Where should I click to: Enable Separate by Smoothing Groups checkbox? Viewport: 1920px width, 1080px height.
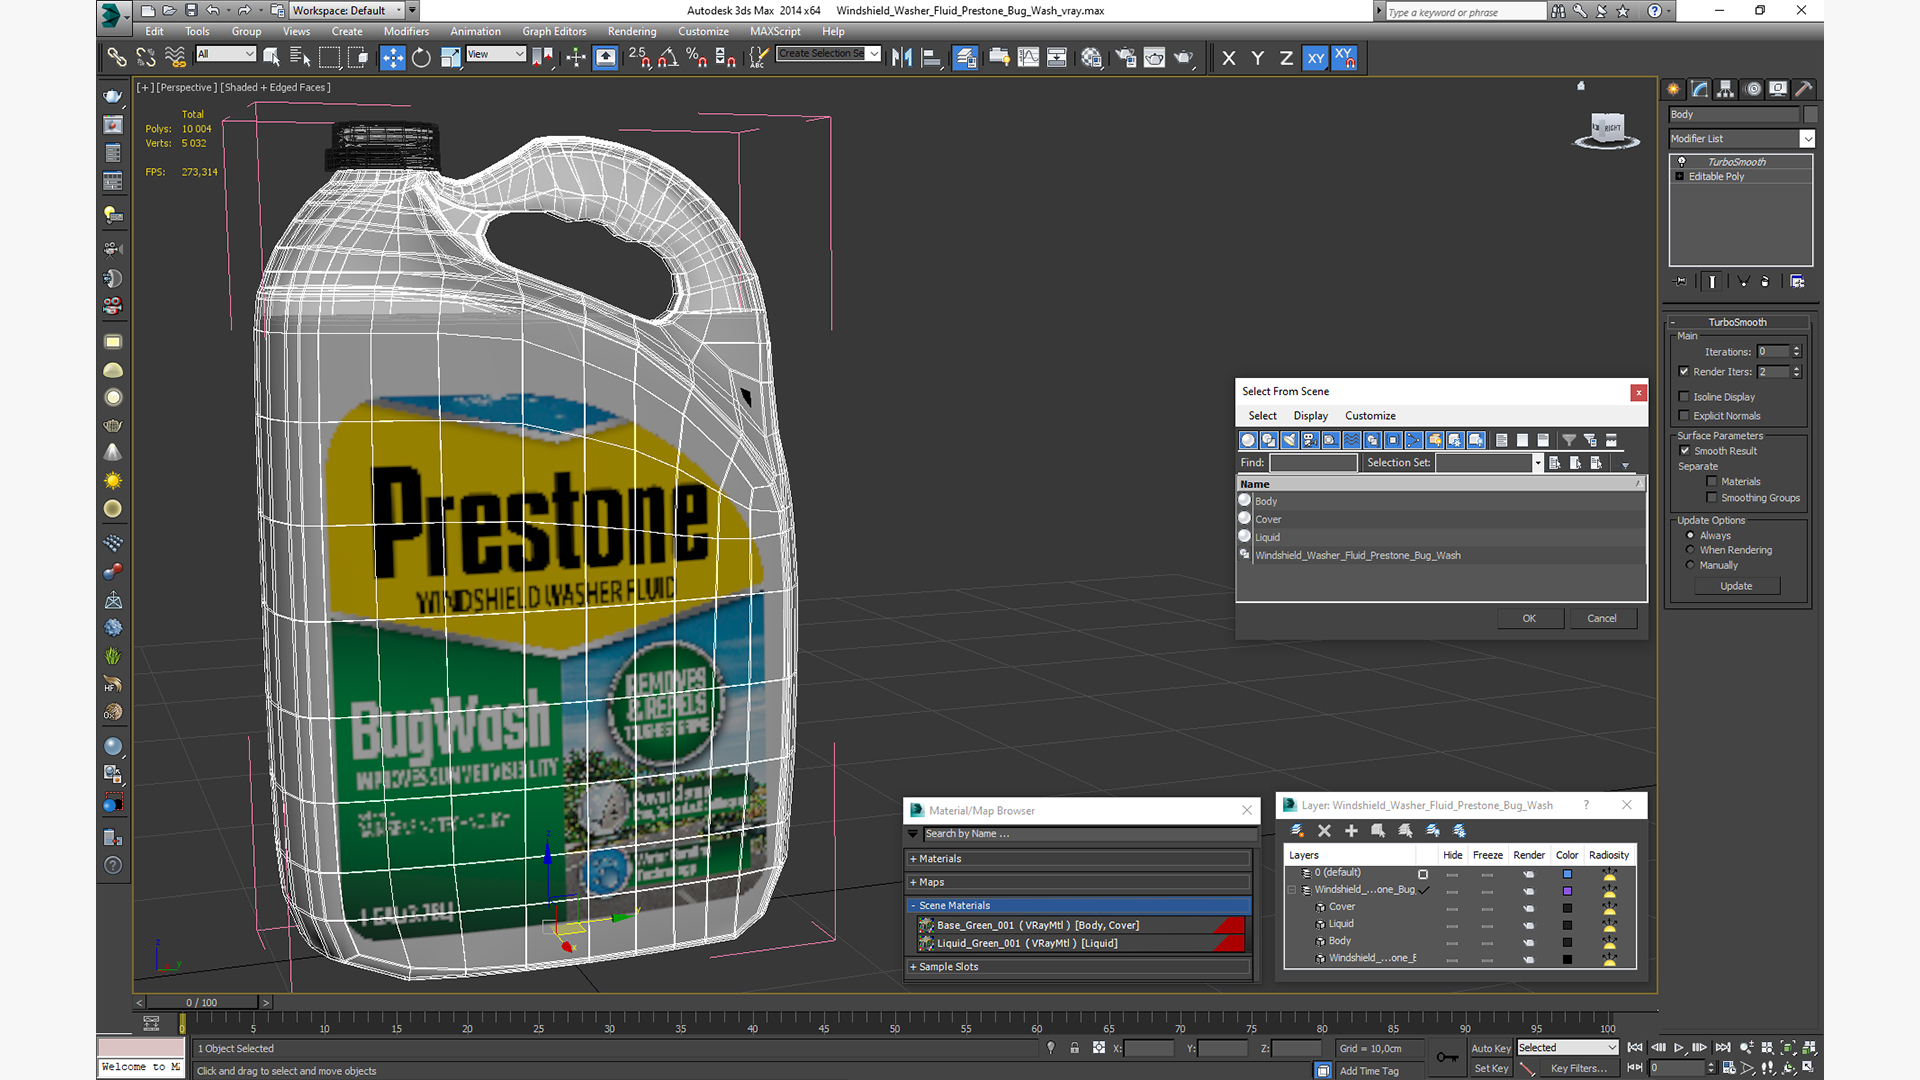[x=1712, y=498]
